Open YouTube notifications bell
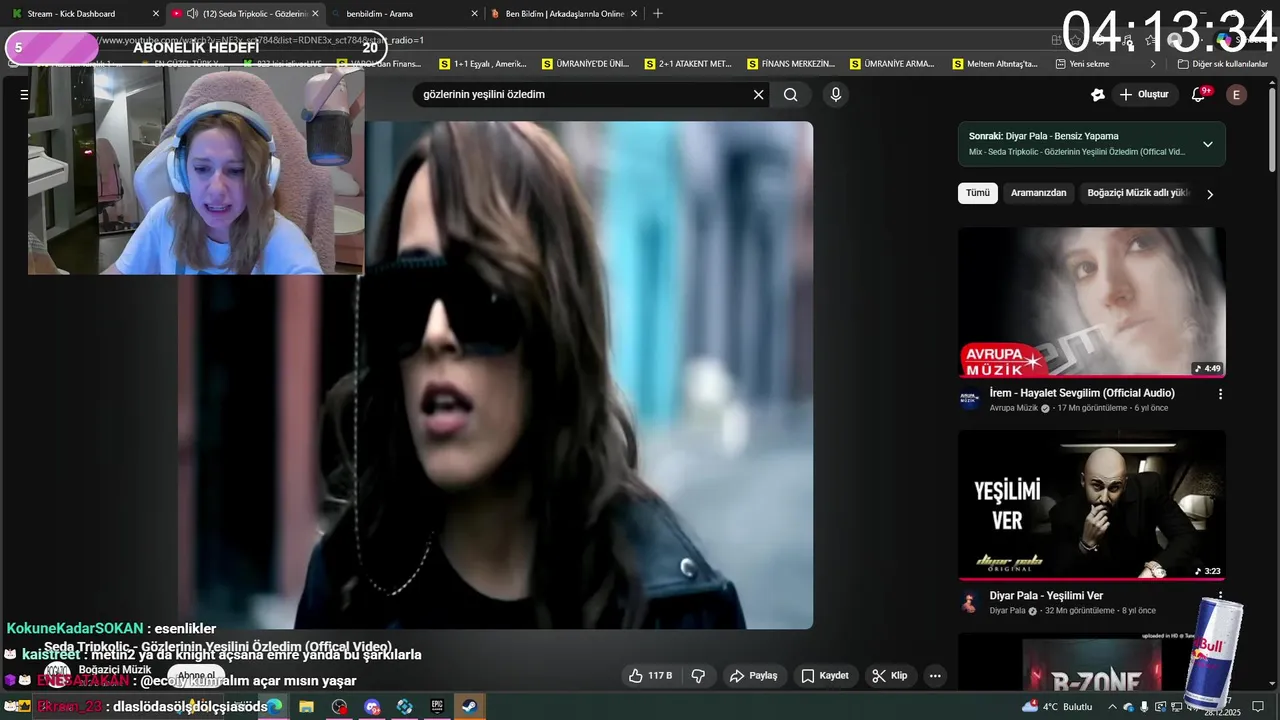The image size is (1280, 720). point(1199,94)
